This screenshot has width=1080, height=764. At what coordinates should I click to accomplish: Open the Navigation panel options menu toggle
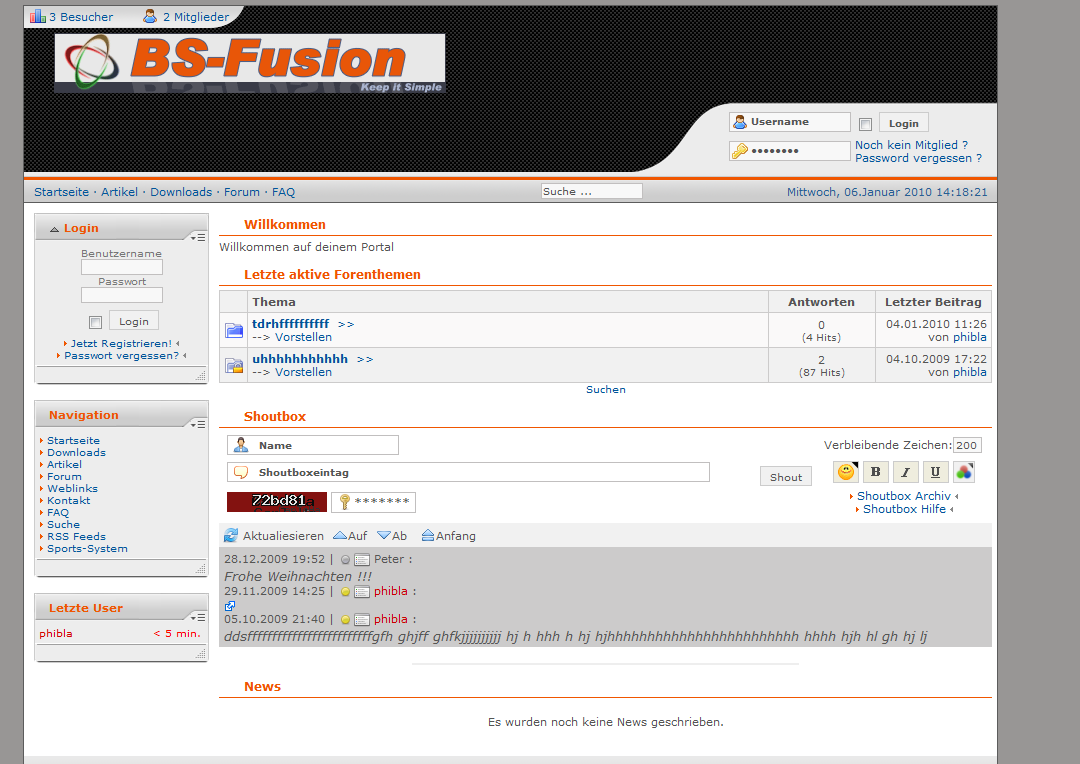pyautogui.click(x=197, y=424)
